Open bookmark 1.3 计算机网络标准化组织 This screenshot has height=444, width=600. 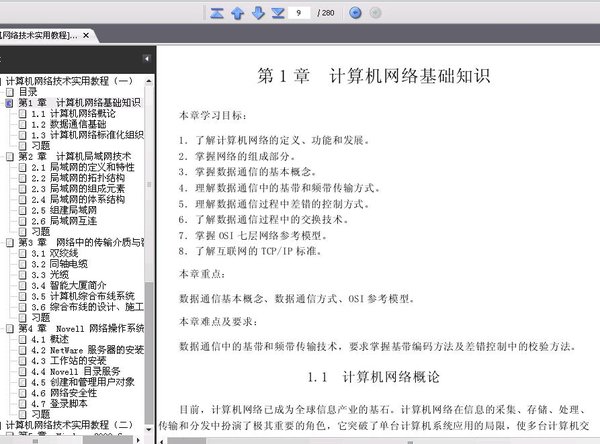(x=87, y=135)
